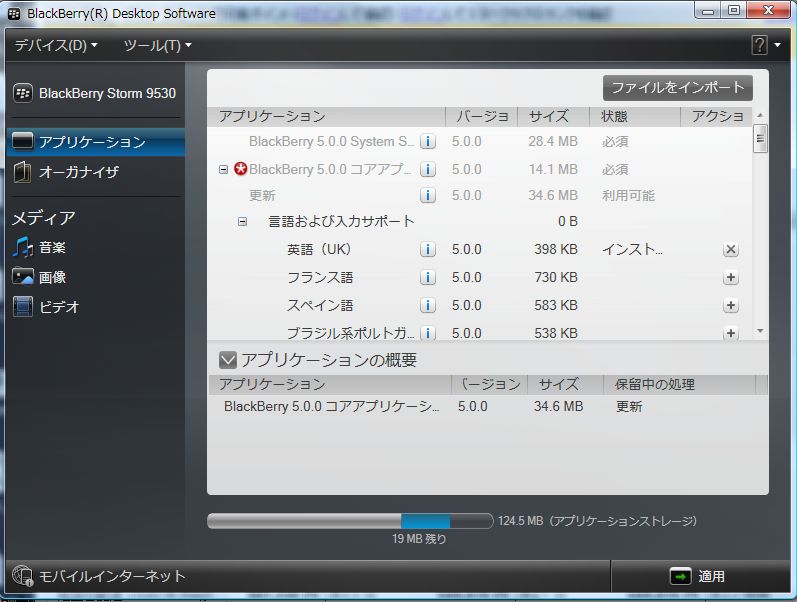Click the ファイルをインポート button
The width and height of the screenshot is (797, 602).
(678, 88)
